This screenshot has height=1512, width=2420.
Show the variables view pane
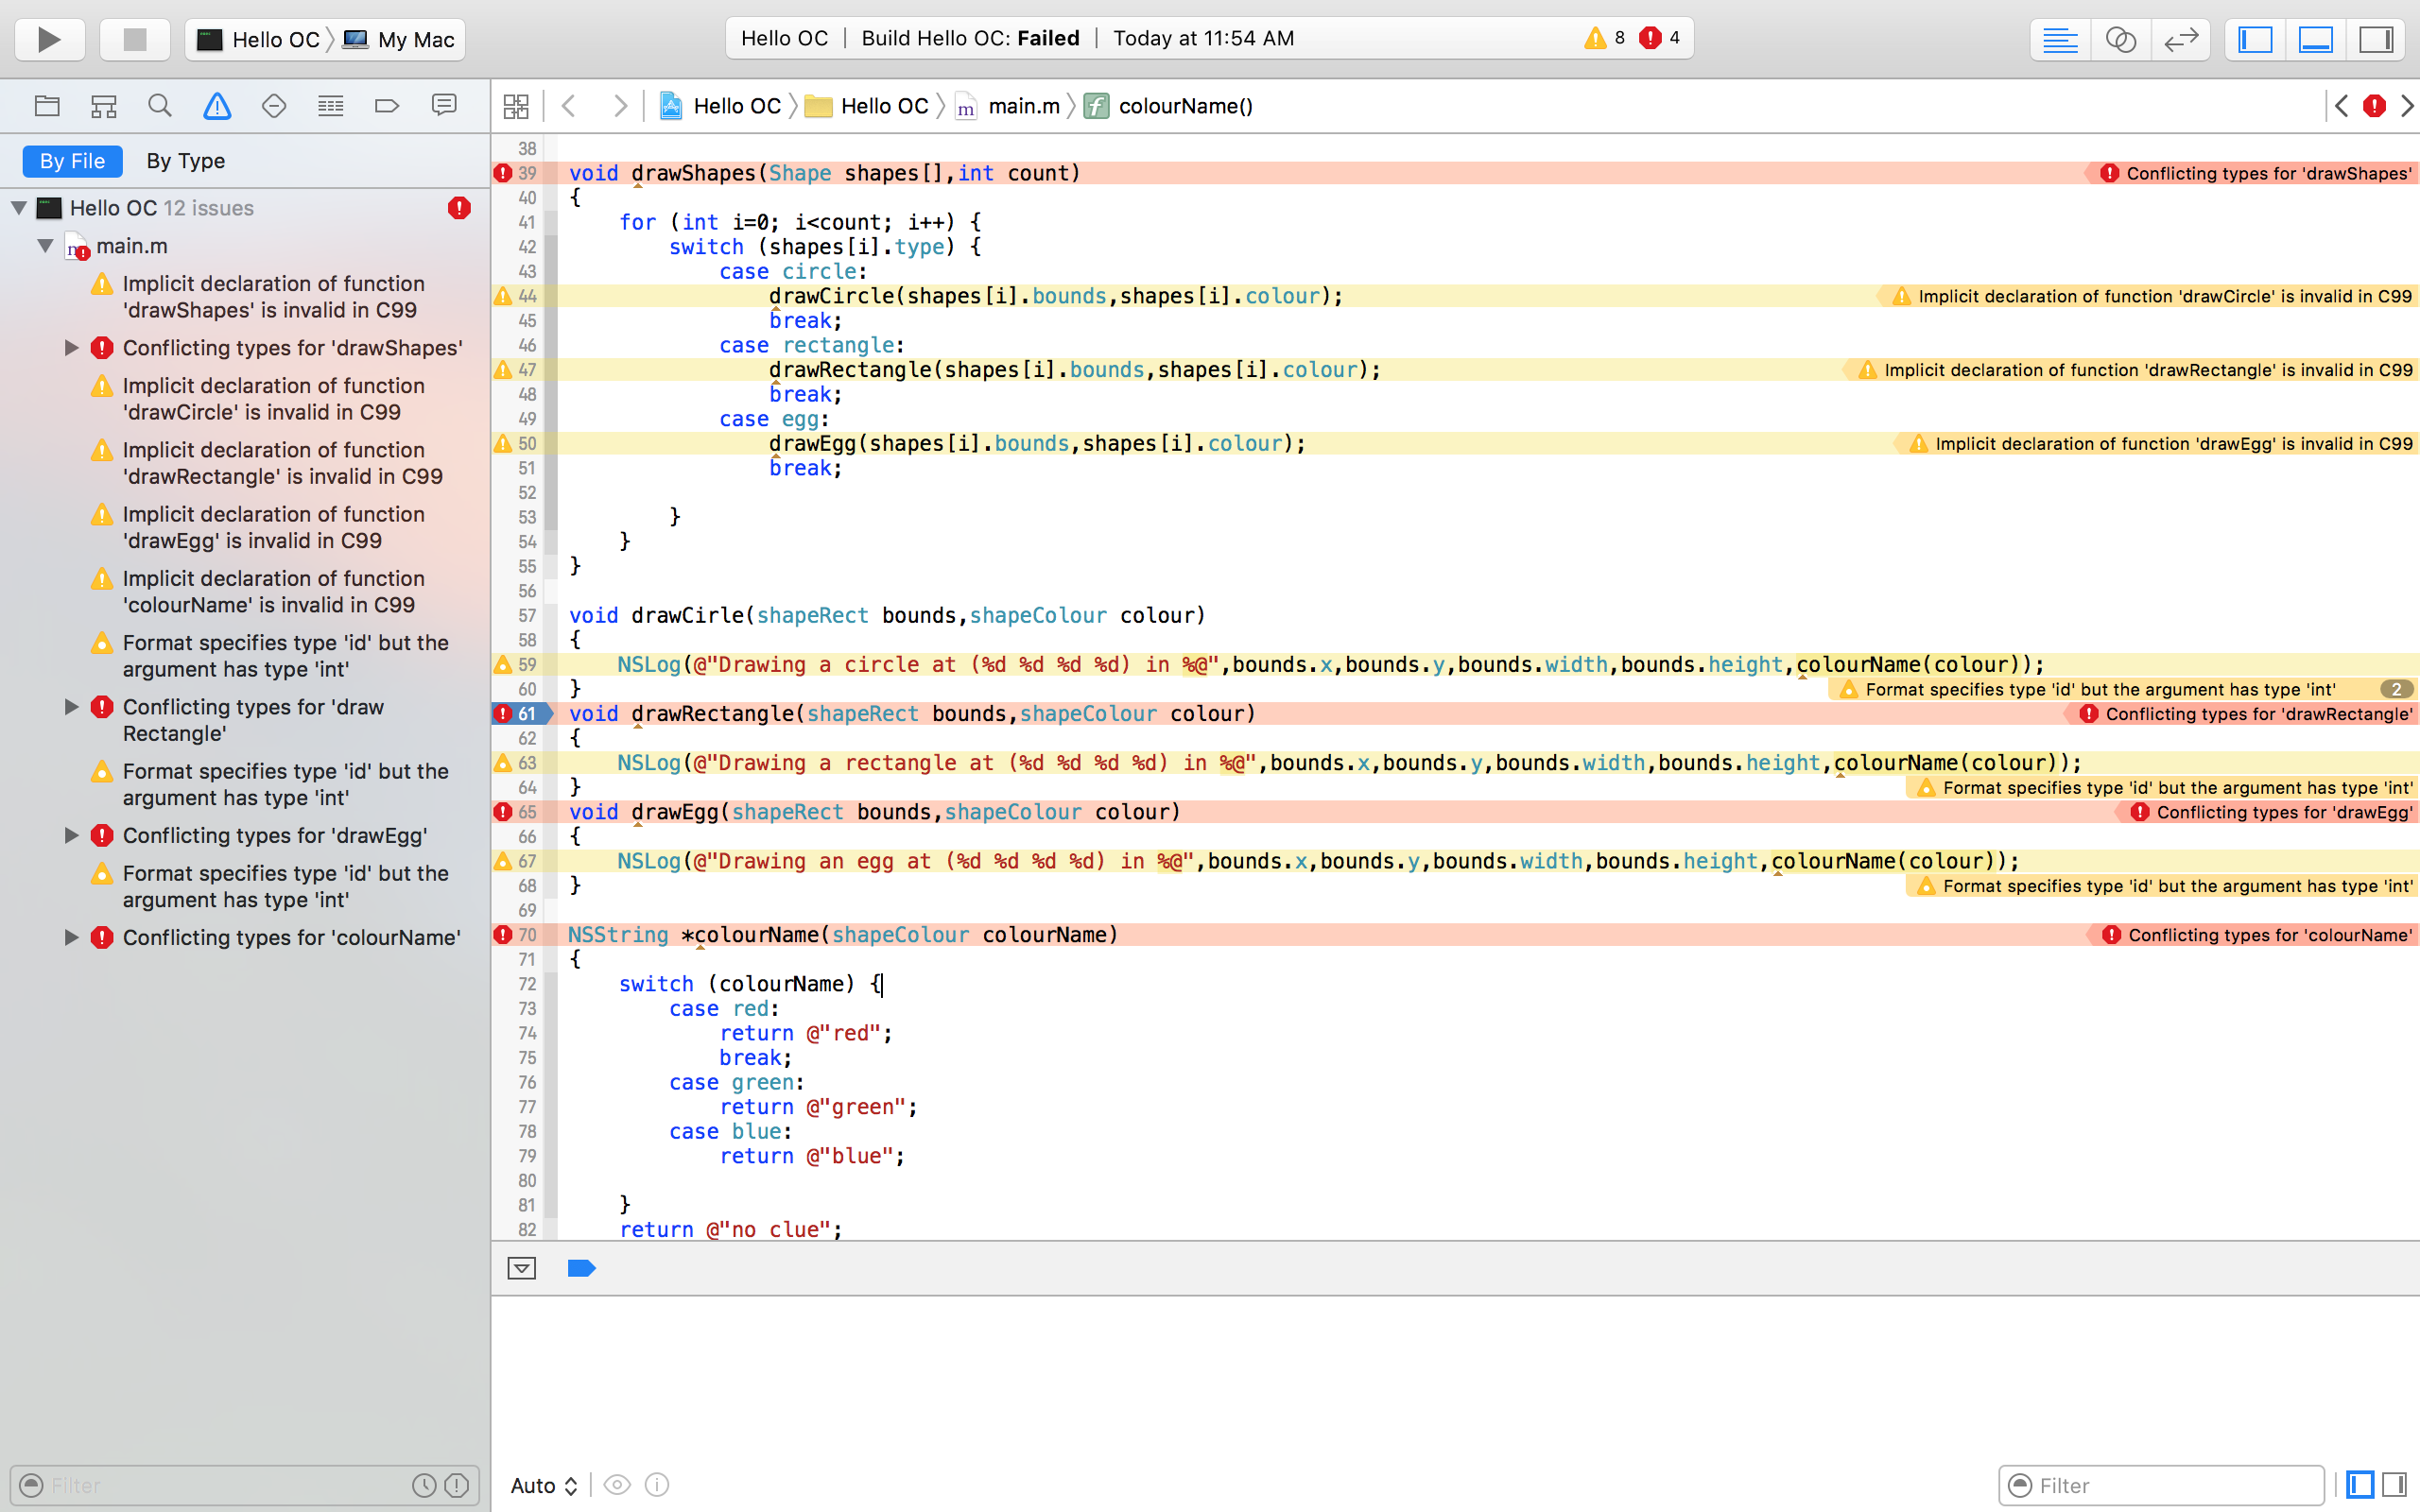coord(2360,1485)
